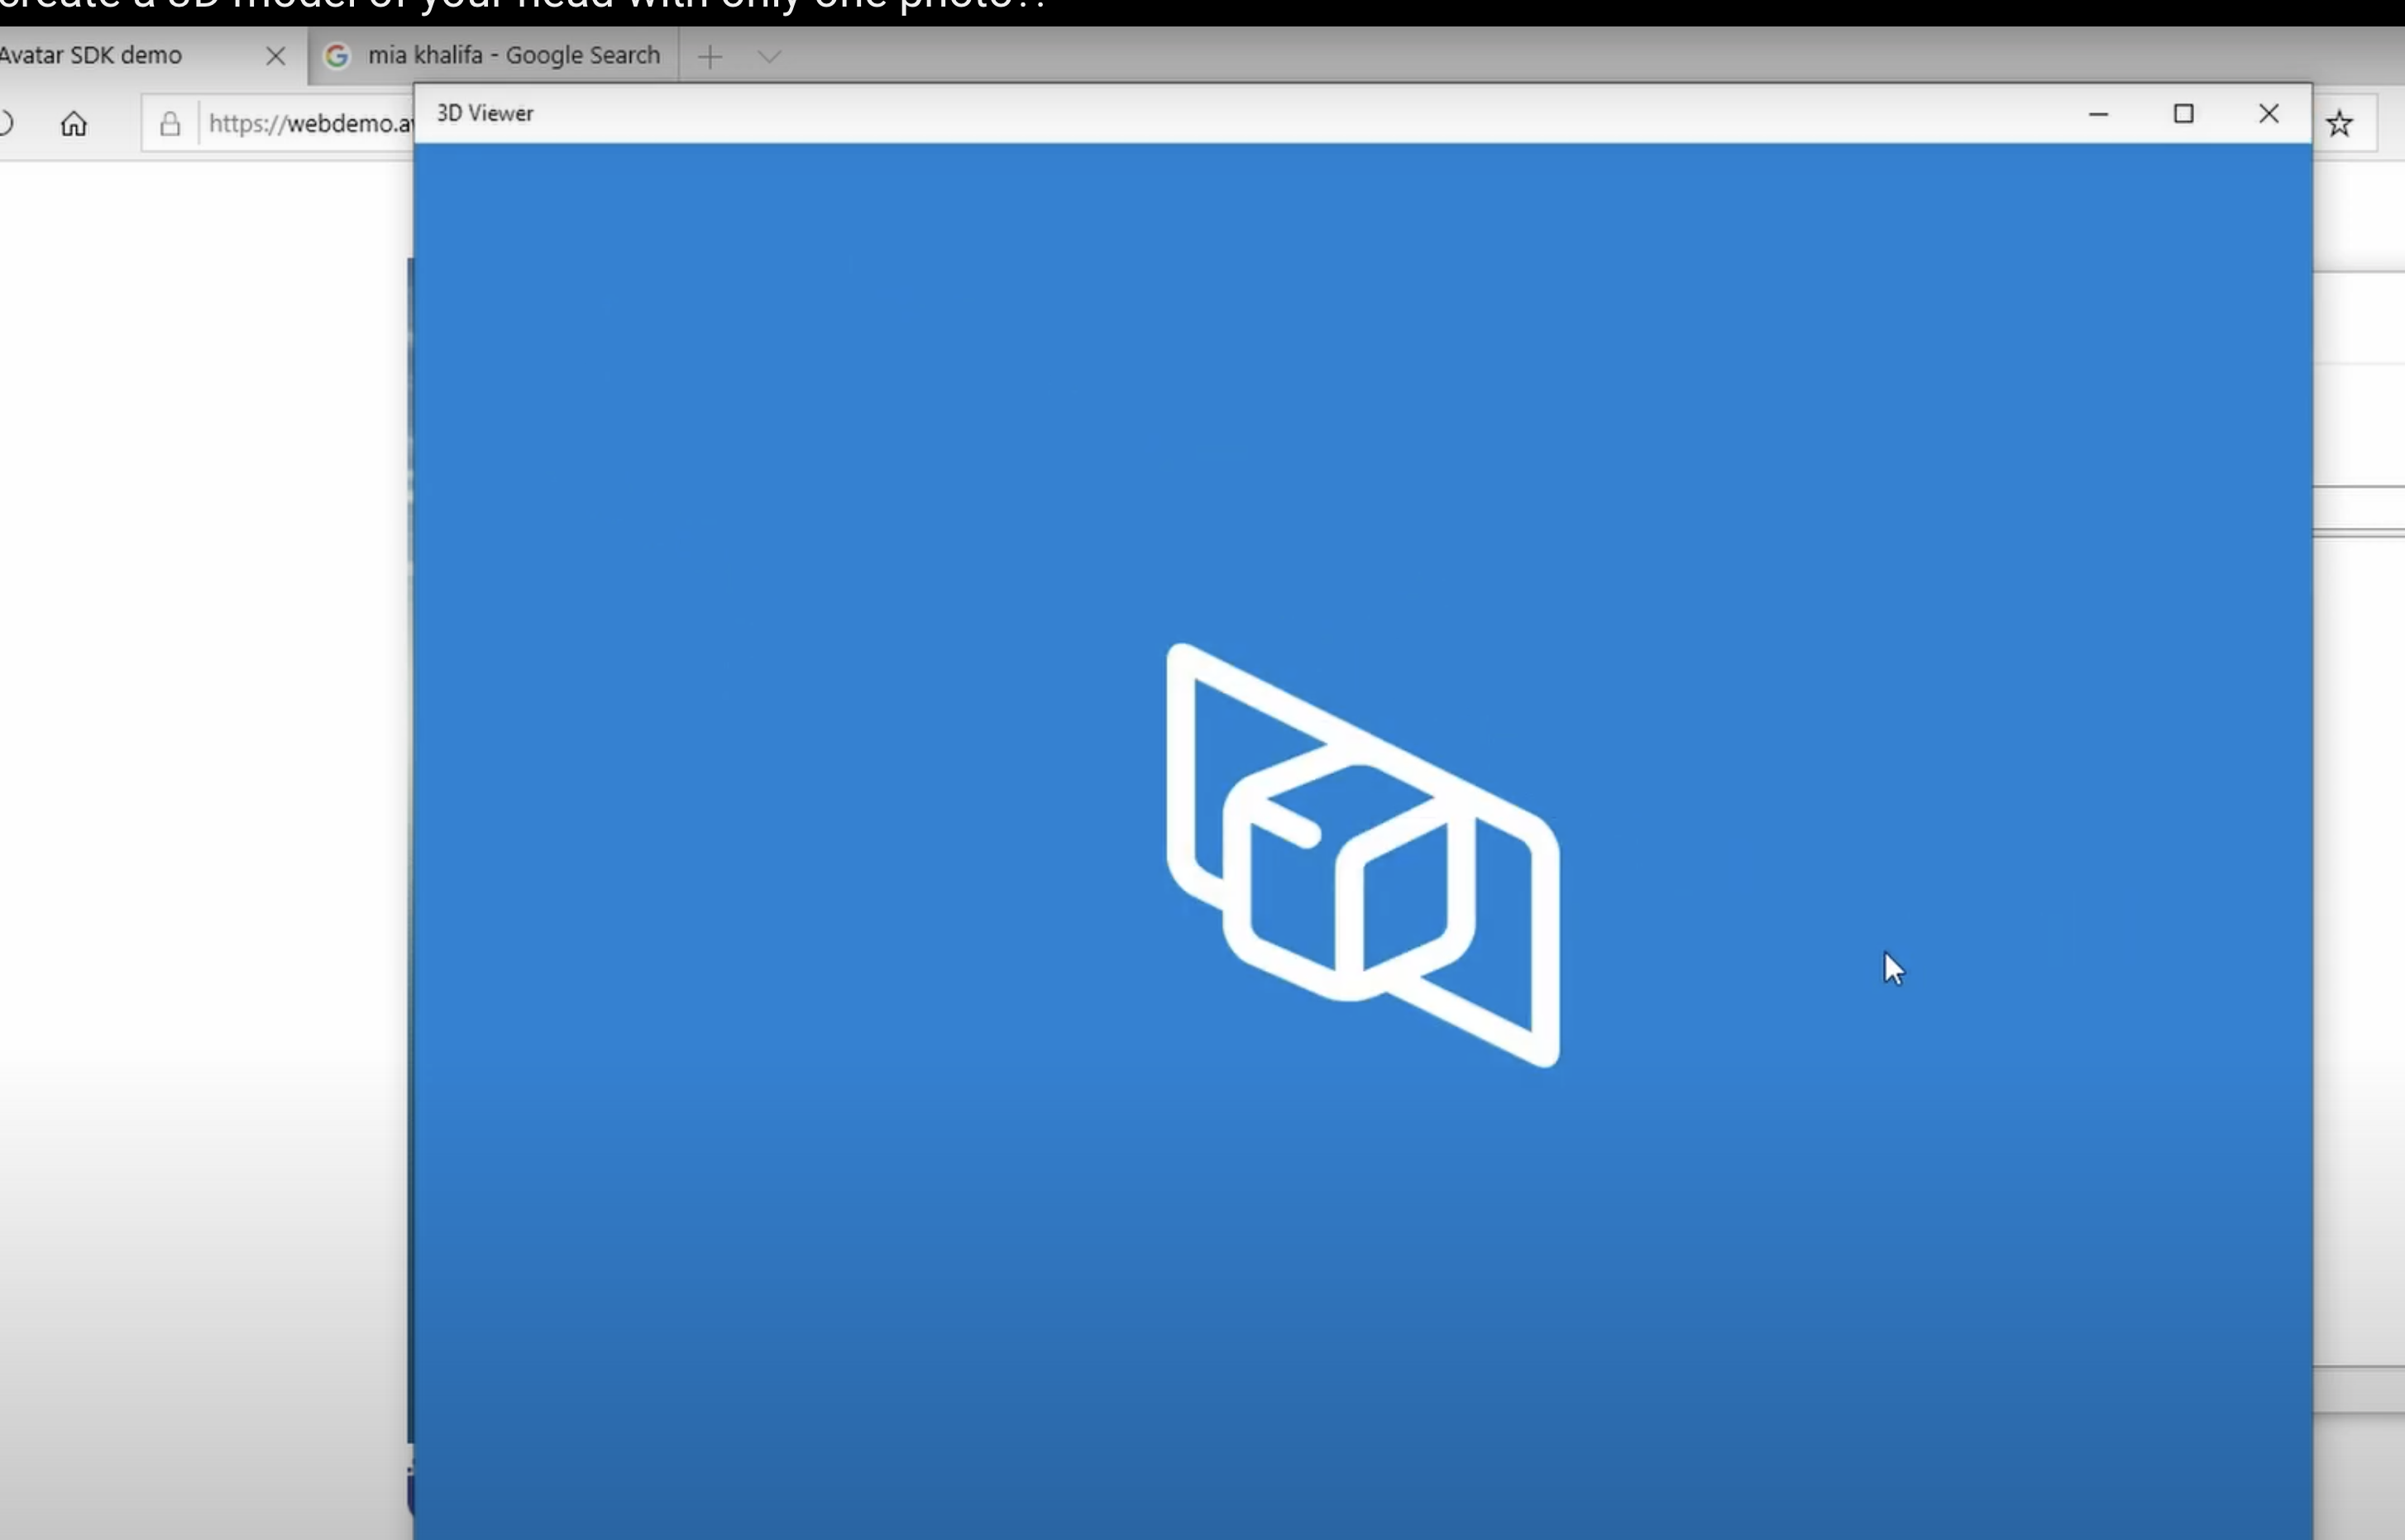Maximize the 3D Viewer window

point(2183,114)
